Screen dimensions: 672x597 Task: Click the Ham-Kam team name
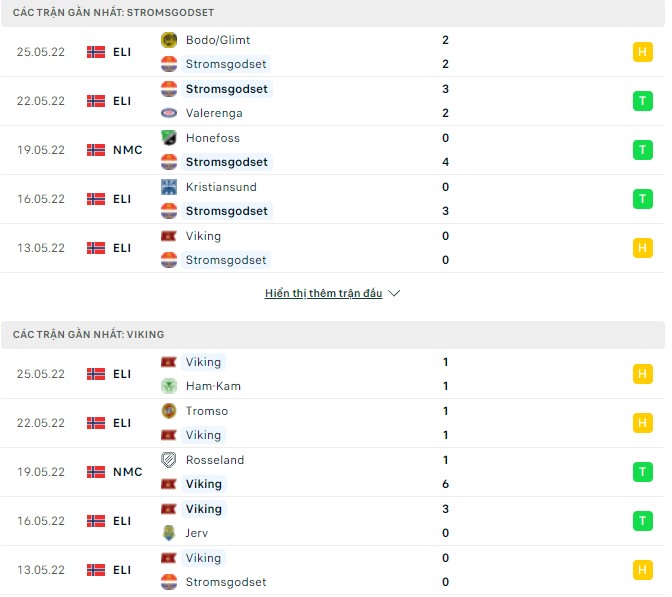point(213,386)
